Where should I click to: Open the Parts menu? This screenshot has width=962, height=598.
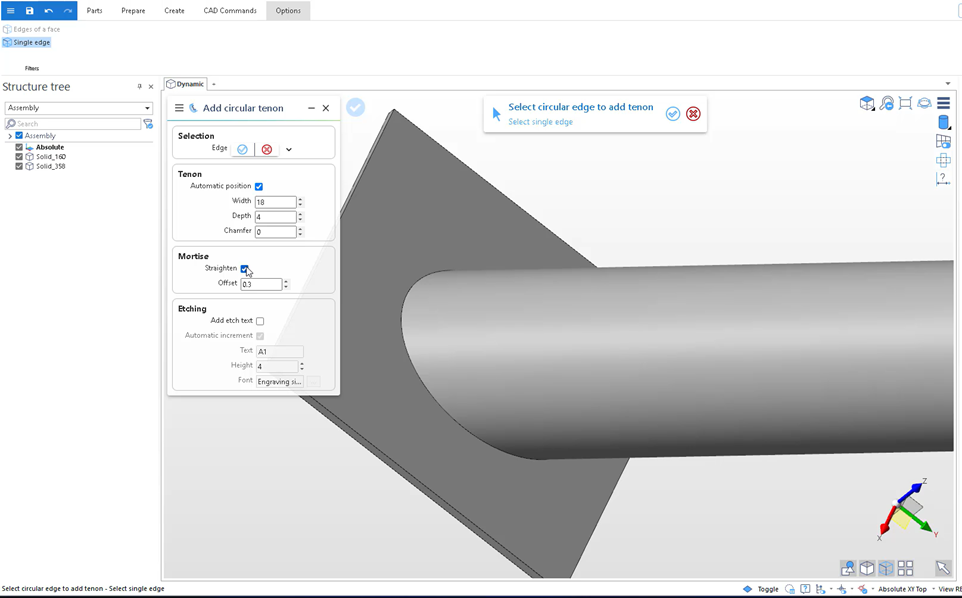point(94,10)
